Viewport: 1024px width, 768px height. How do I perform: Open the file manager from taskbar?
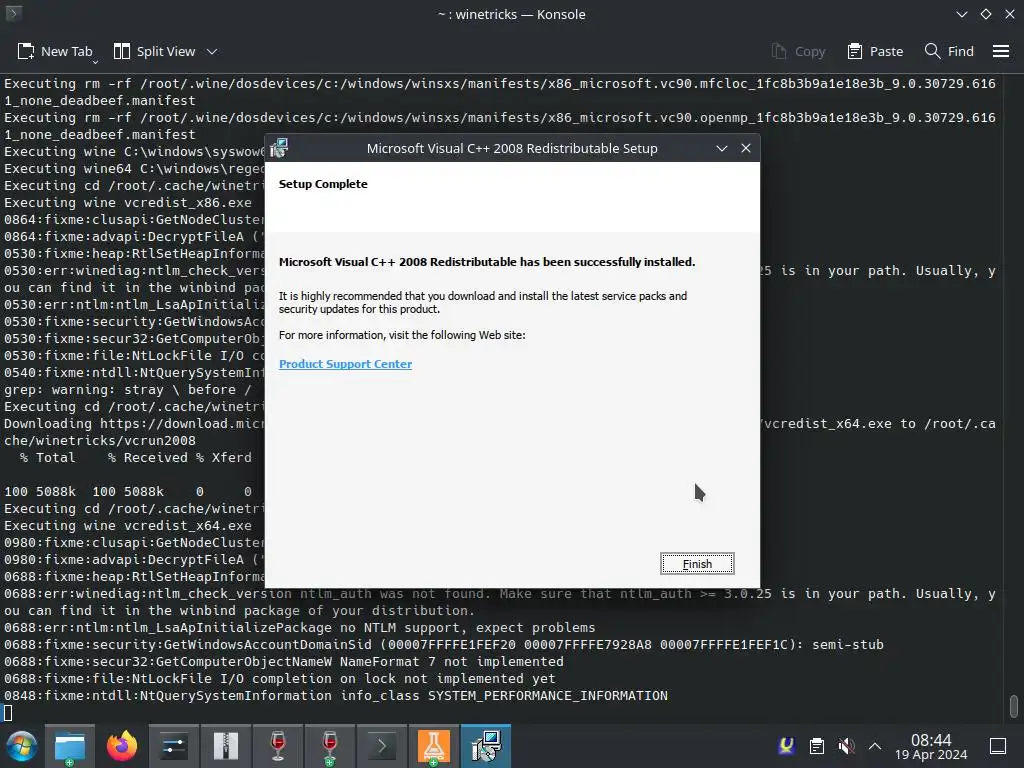point(70,746)
